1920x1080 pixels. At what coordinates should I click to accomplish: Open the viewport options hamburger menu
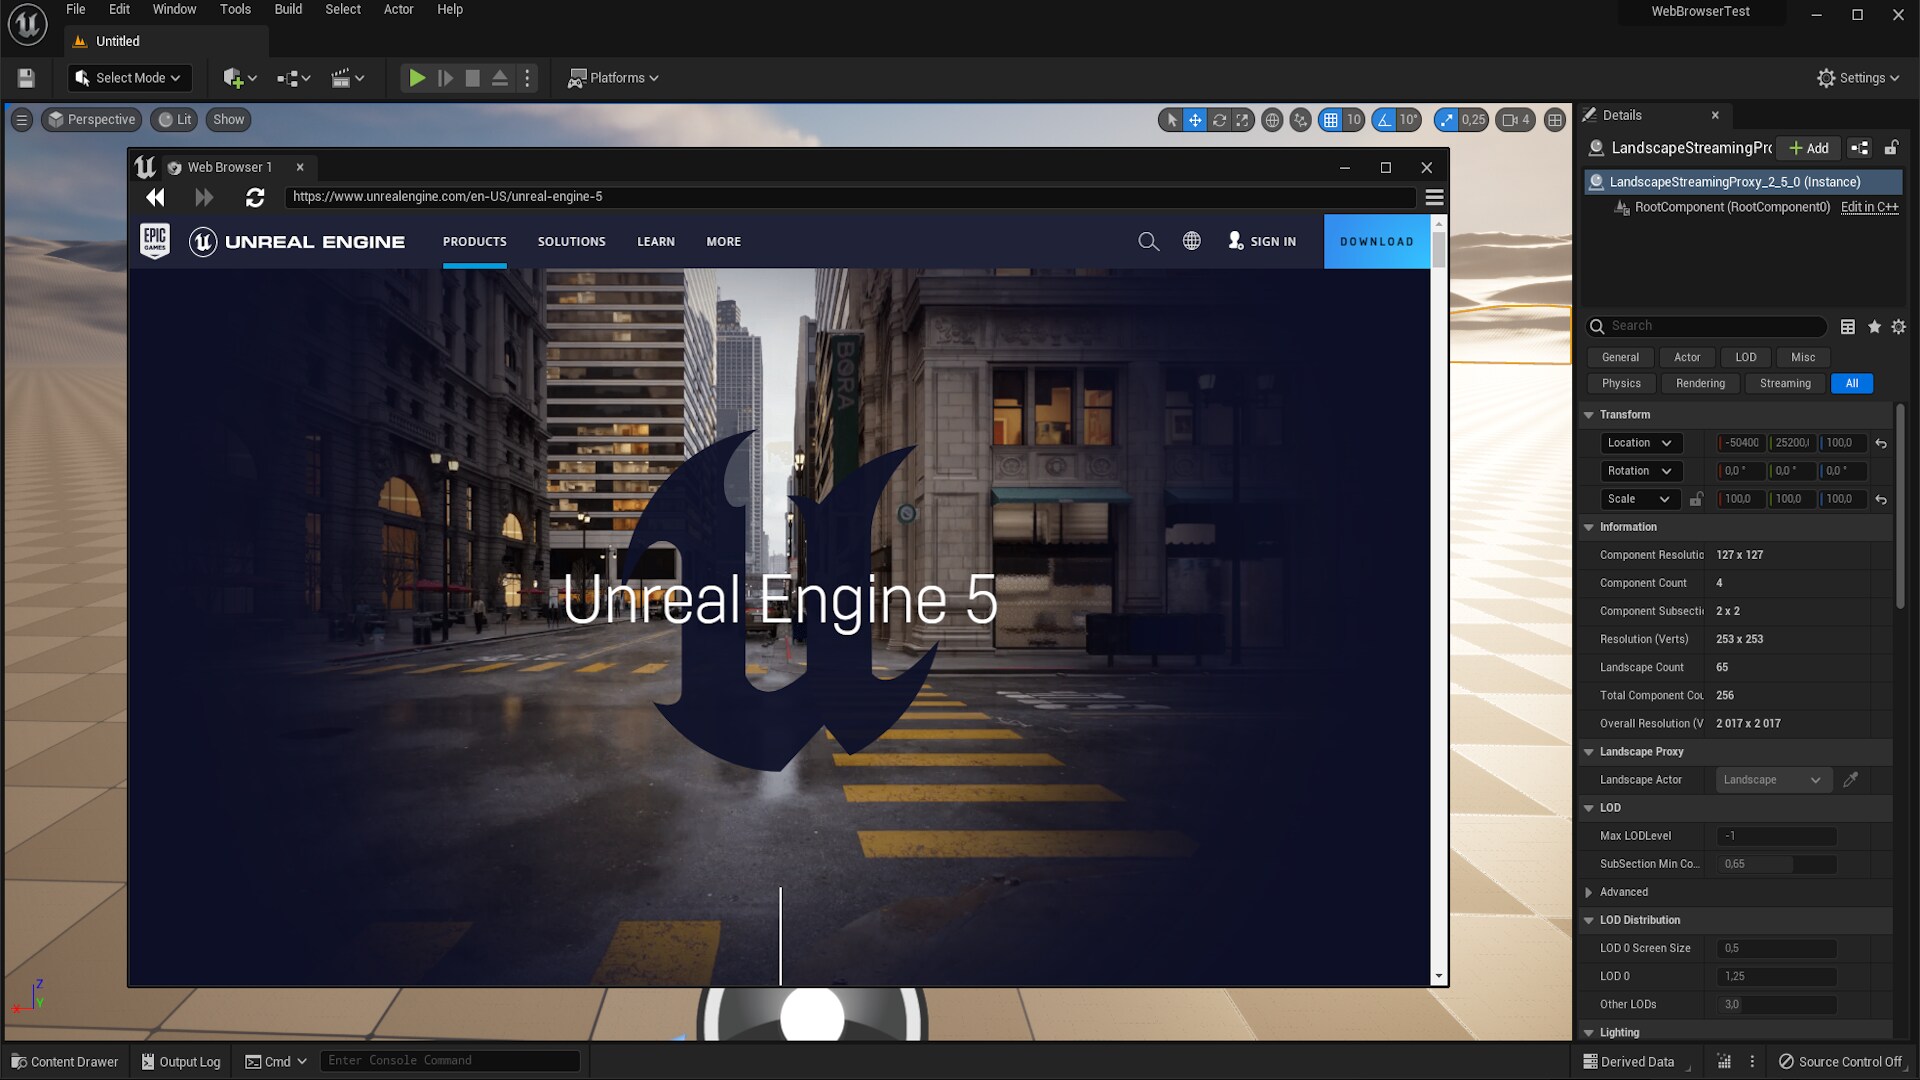coord(21,120)
